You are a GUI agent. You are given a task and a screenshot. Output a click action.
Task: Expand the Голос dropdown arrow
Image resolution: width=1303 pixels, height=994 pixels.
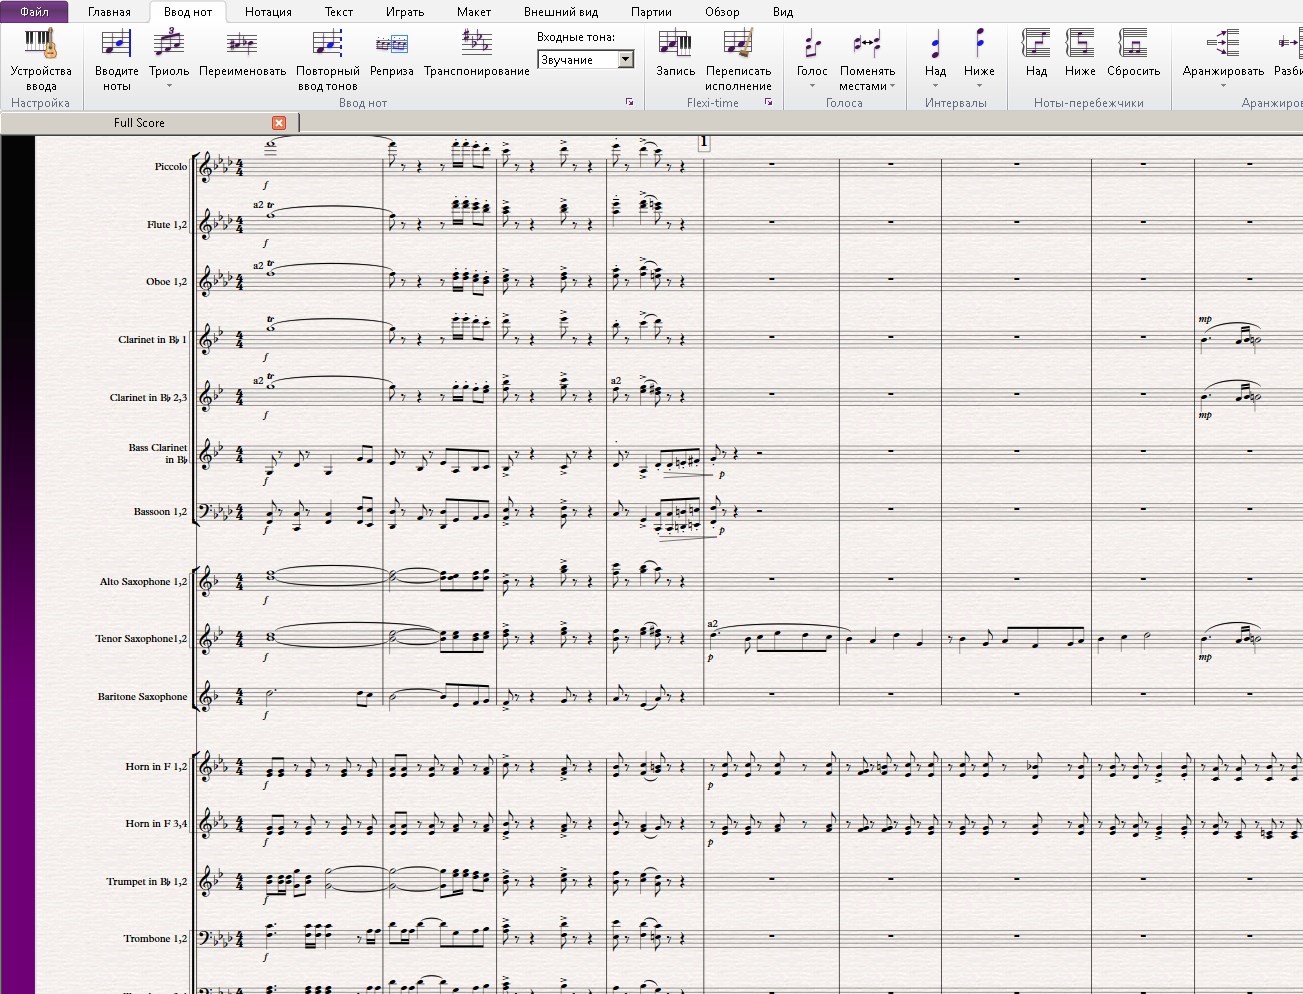812,86
